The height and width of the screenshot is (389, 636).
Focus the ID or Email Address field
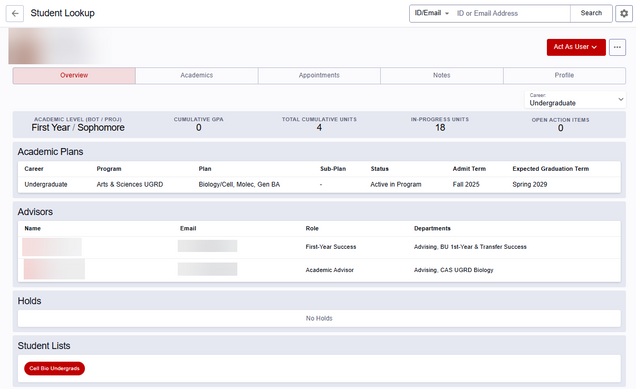(x=512, y=13)
